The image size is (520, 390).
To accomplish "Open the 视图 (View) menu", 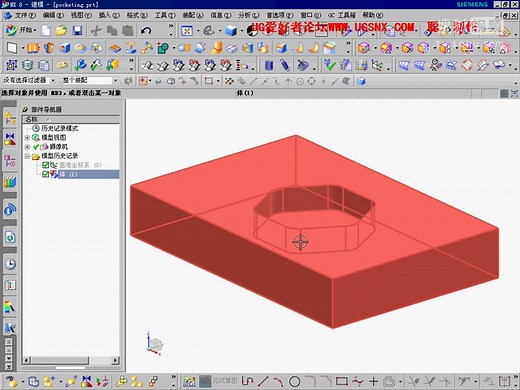I will click(81, 15).
